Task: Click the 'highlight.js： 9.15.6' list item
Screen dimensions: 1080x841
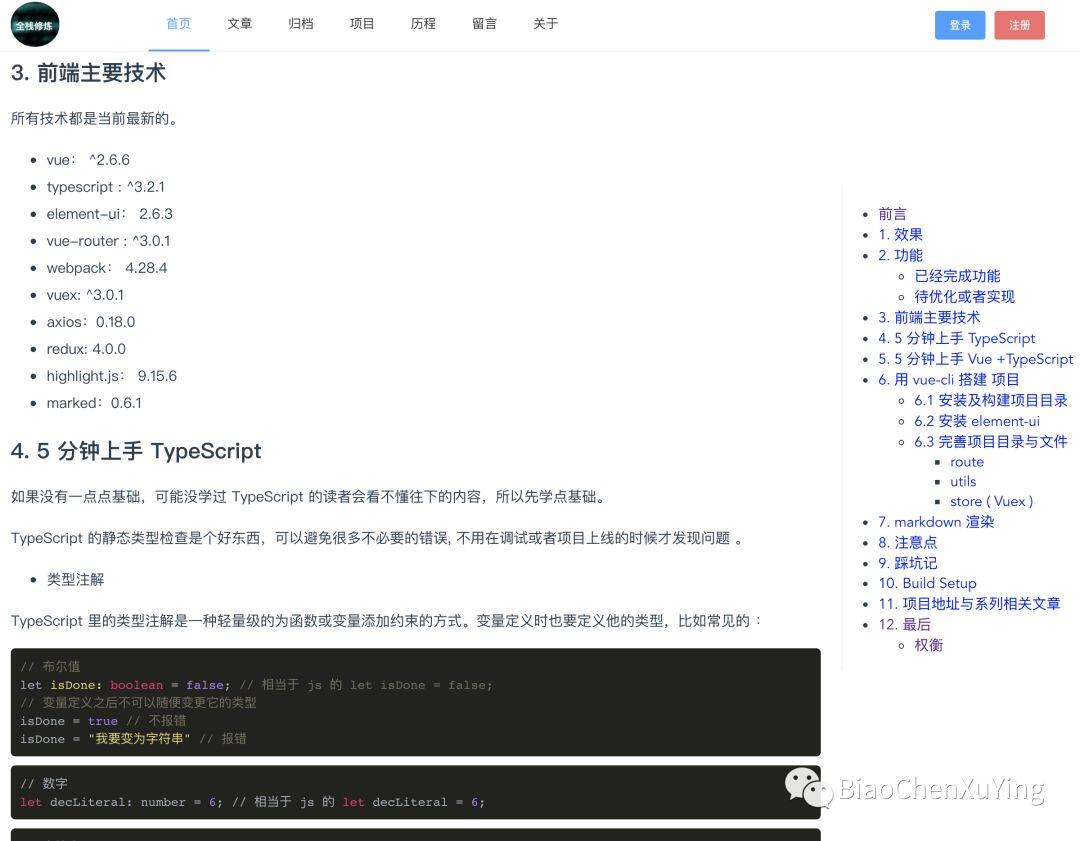Action: click(112, 376)
